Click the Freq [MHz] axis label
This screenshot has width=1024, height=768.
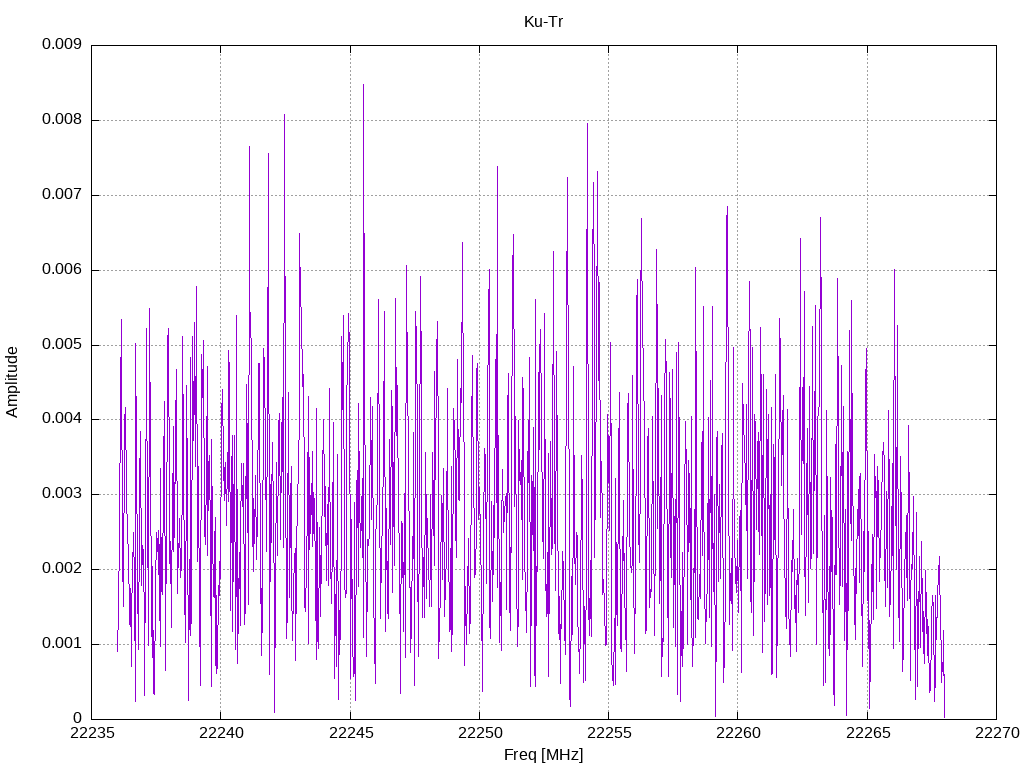(543, 755)
